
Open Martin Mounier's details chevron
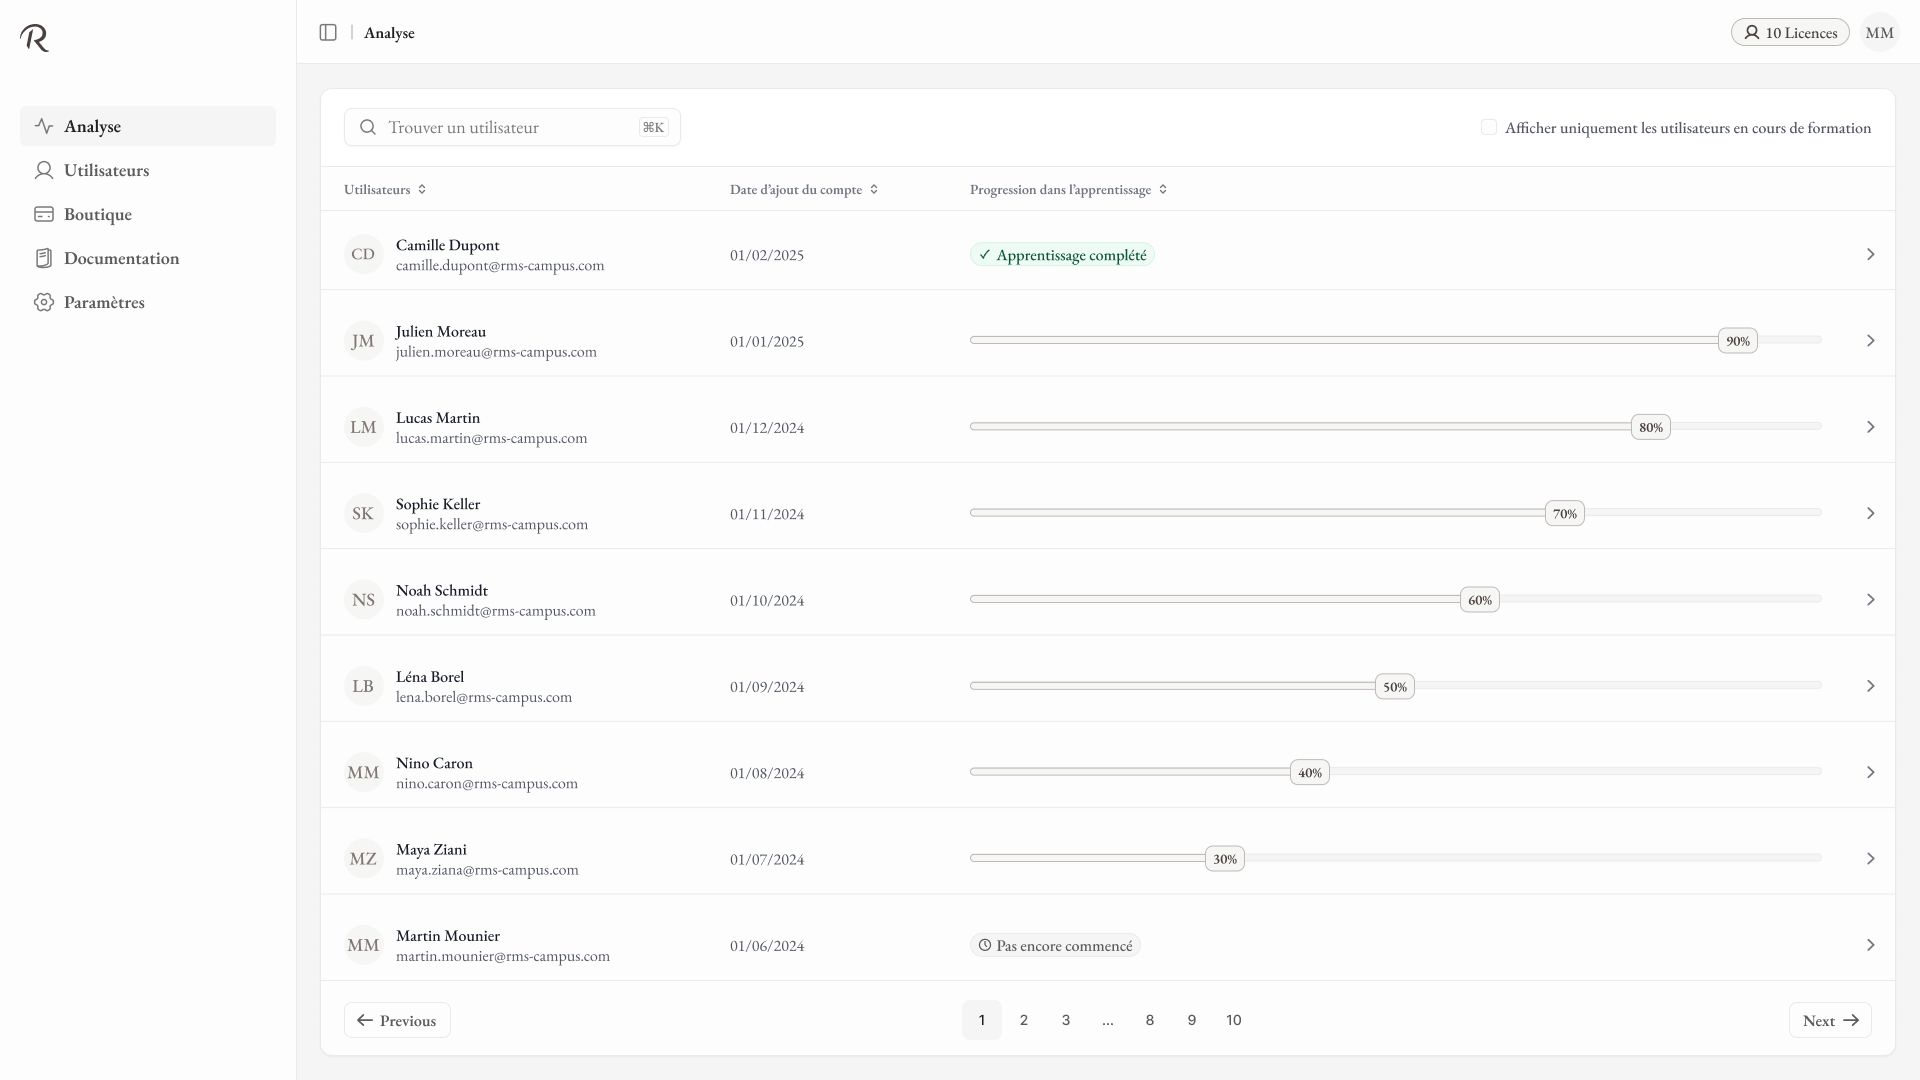1870,945
